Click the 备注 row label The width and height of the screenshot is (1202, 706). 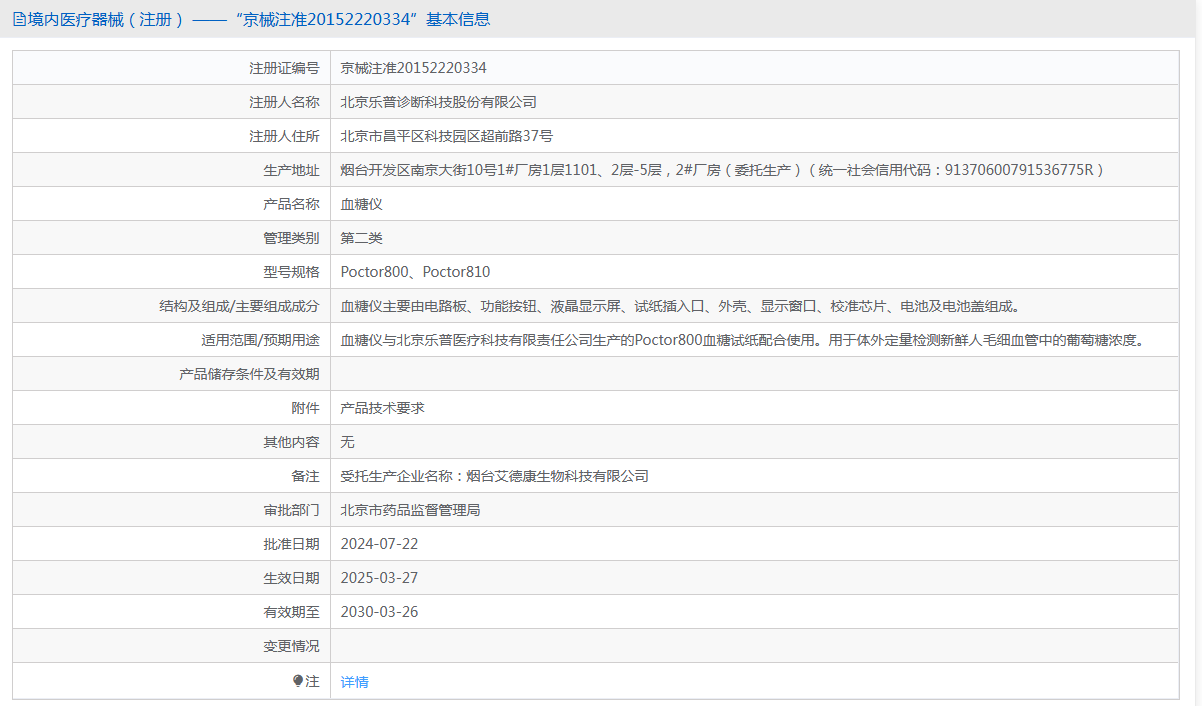pos(305,476)
